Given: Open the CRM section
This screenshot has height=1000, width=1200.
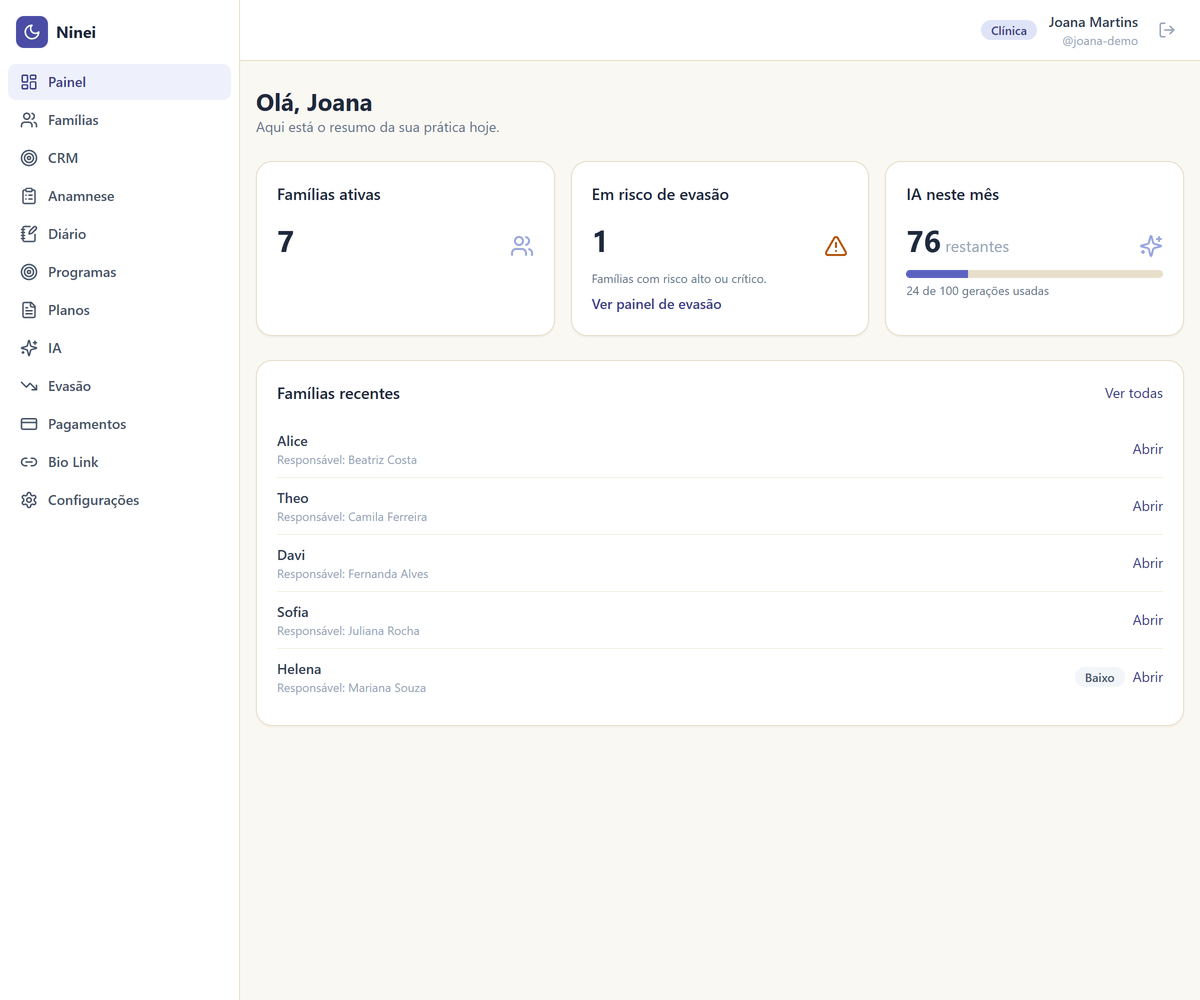Looking at the screenshot, I should tap(119, 158).
